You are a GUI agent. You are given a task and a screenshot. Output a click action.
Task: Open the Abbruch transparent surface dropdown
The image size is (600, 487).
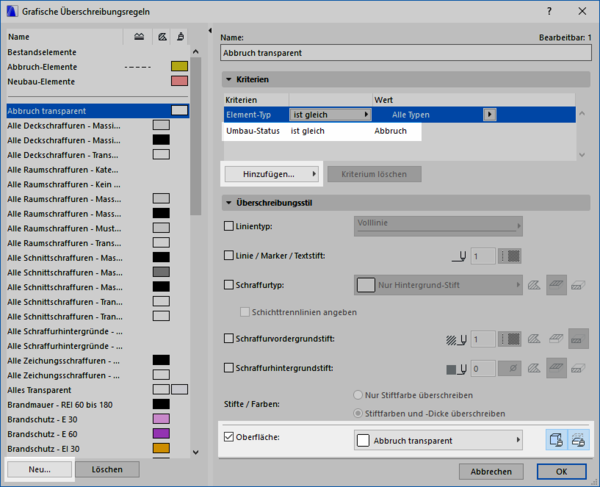[438, 440]
